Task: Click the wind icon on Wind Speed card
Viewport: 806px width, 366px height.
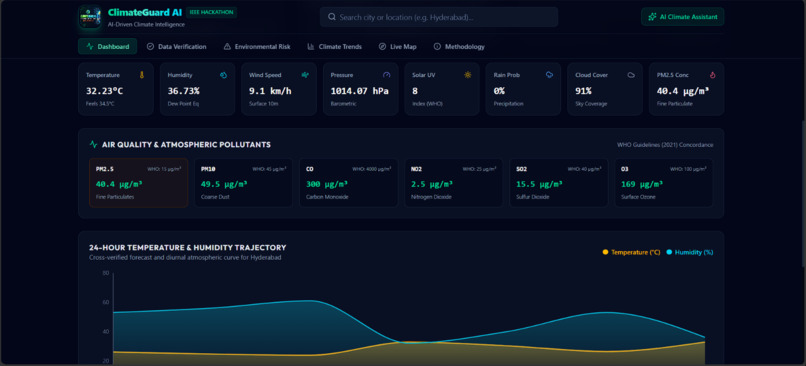Action: click(305, 75)
